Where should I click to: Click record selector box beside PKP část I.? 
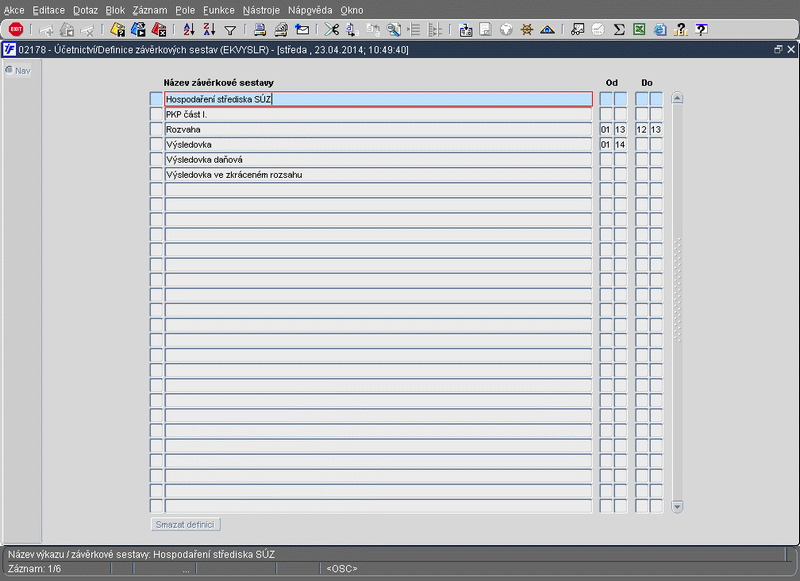(156, 114)
